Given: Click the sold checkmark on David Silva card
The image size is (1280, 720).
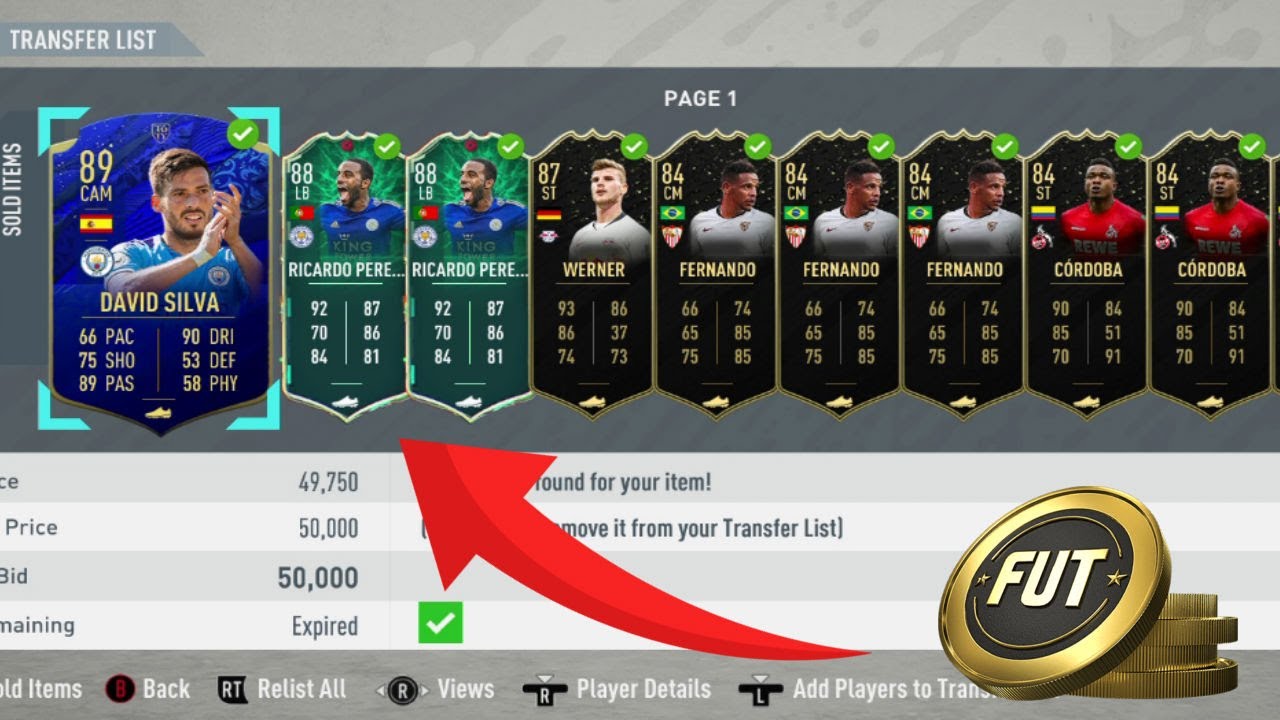Looking at the screenshot, I should [x=242, y=133].
